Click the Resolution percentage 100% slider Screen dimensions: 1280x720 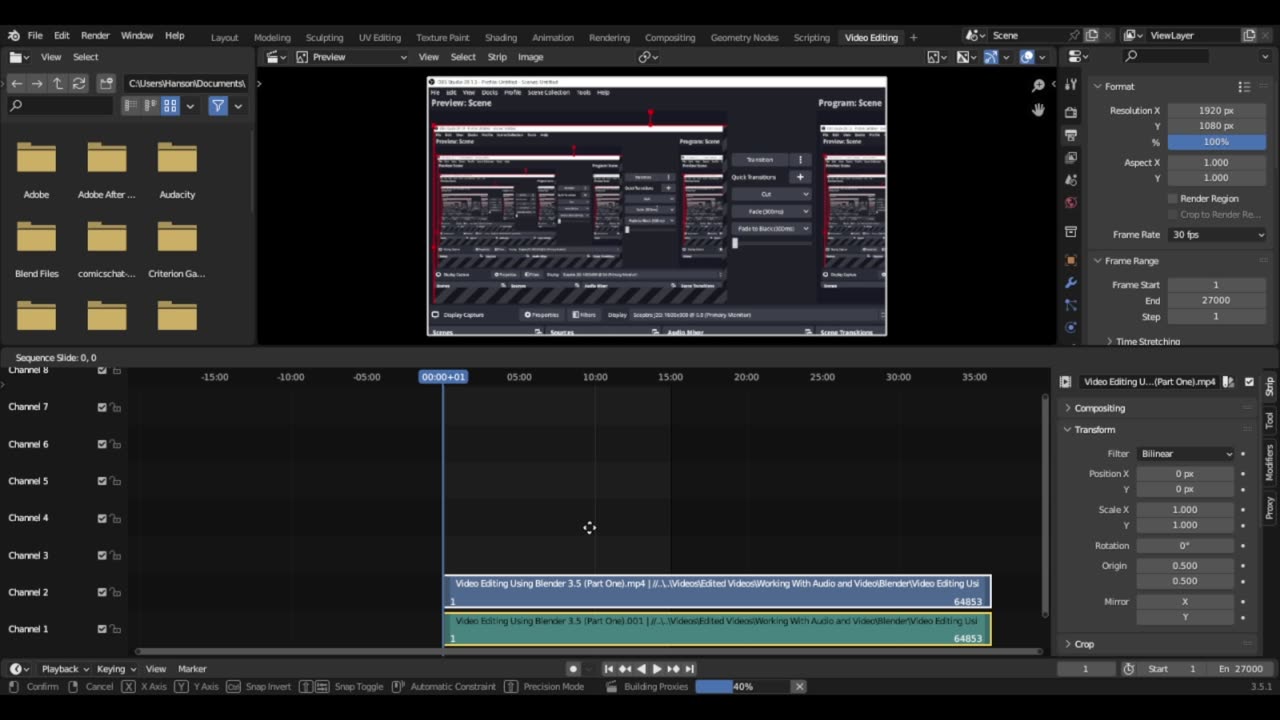(1216, 142)
